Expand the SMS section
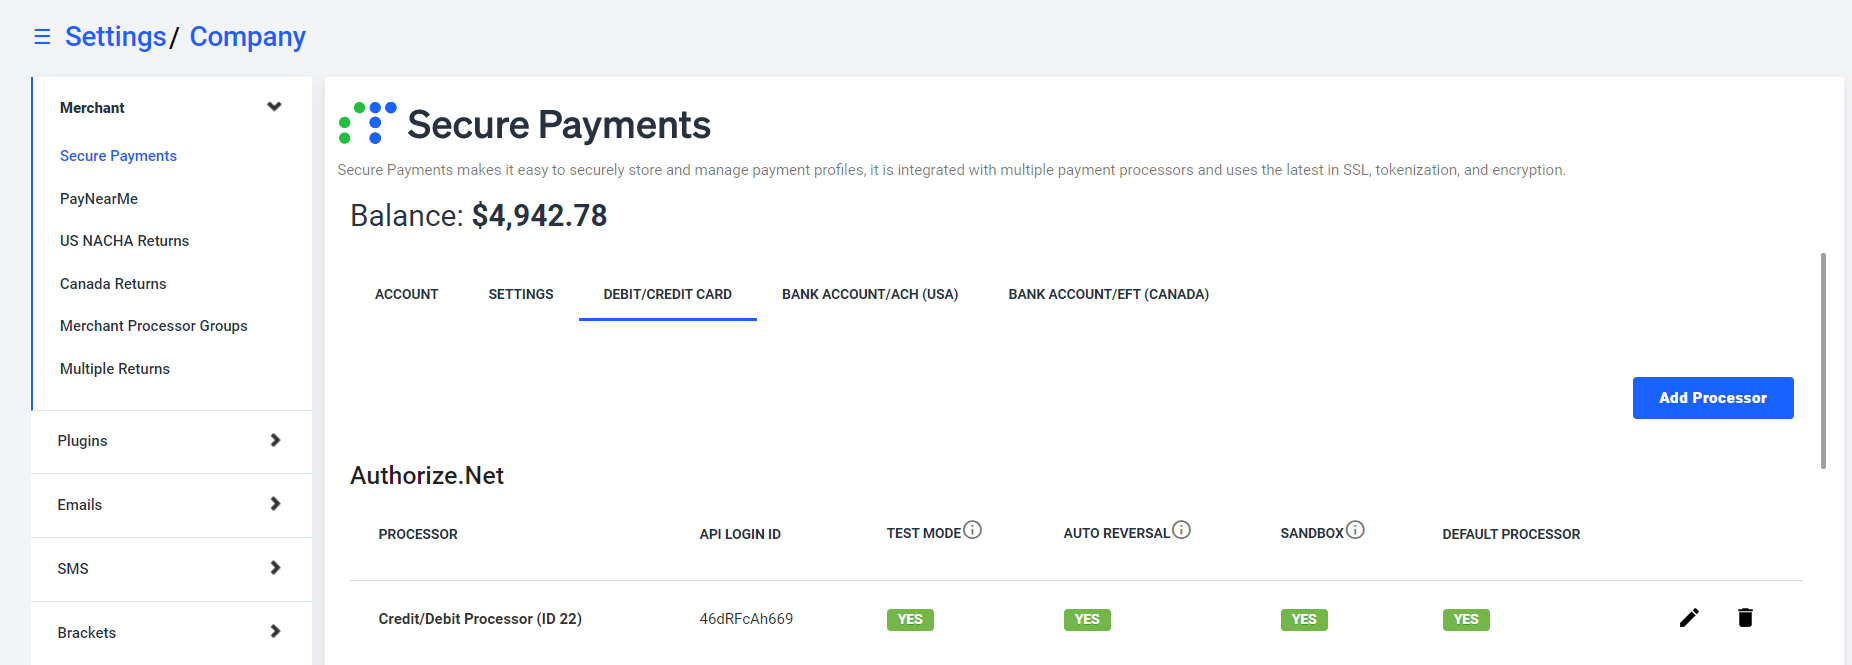The width and height of the screenshot is (1852, 665). click(171, 569)
